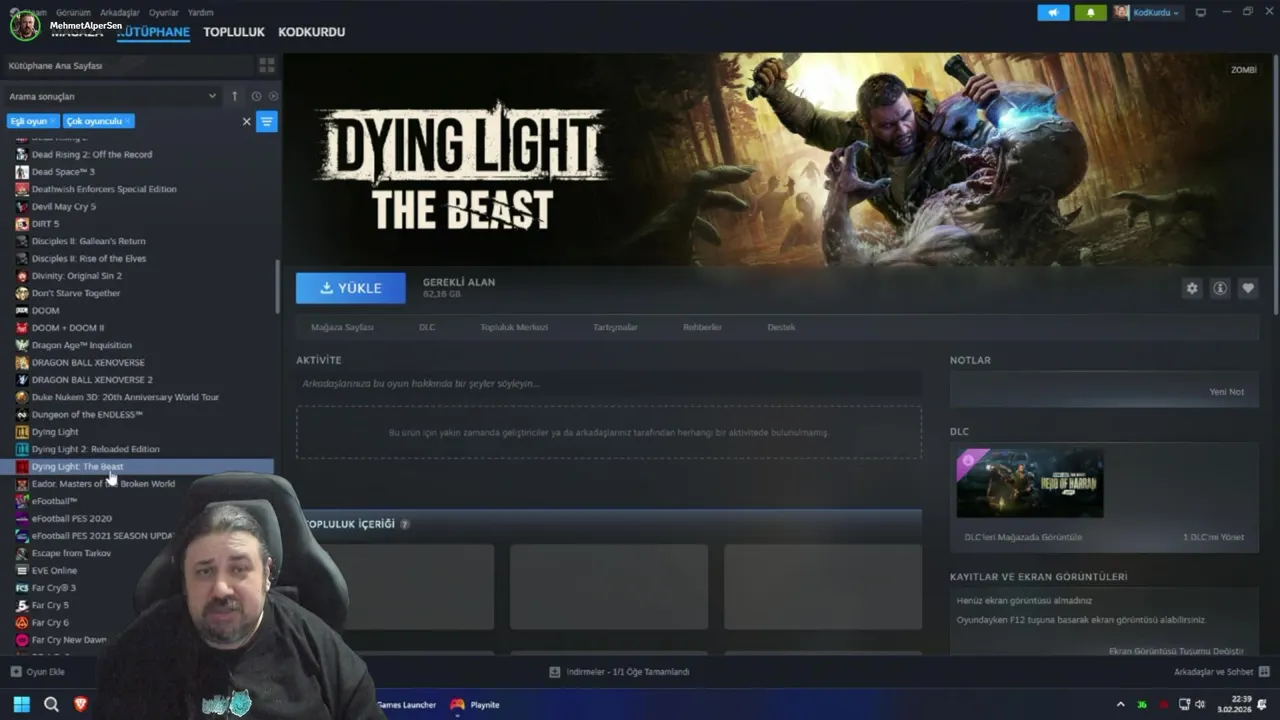Image resolution: width=1280 pixels, height=720 pixels.
Task: Select Dying Light game icon
Action: [22, 432]
